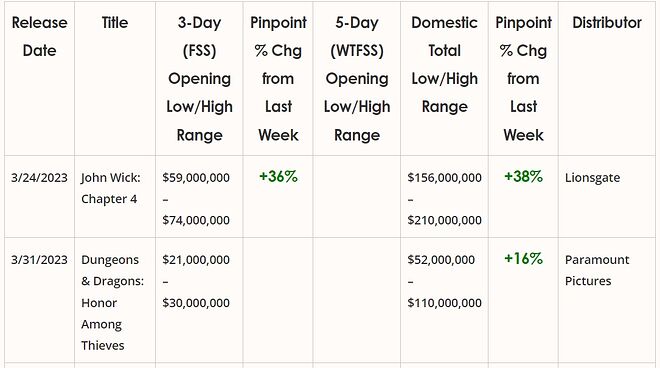Select Dungeons & Dragons: Honor Among Thieves
660x368 pixels.
pos(112,303)
